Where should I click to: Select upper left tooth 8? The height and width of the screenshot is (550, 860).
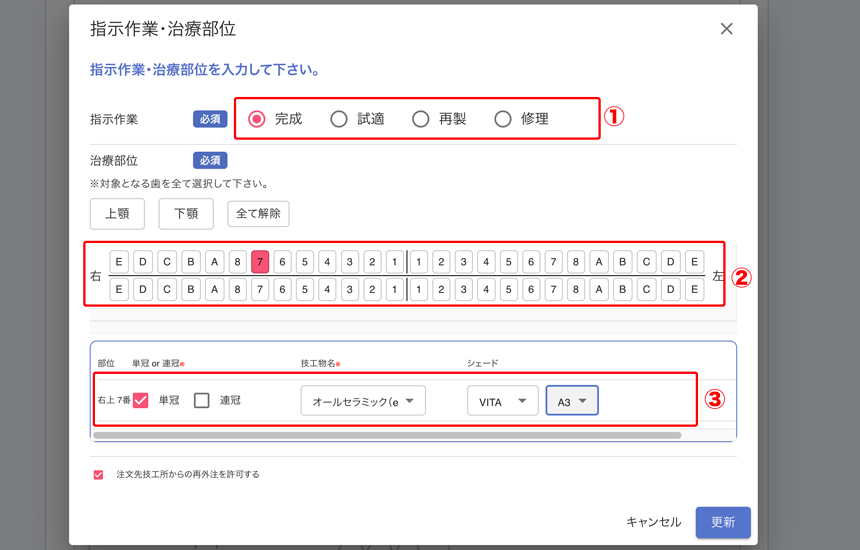pyautogui.click(x=576, y=262)
